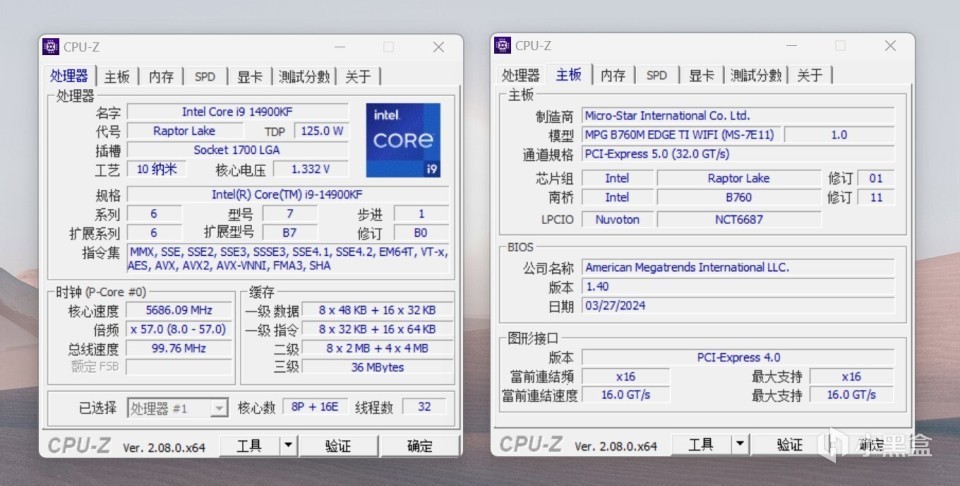Click the Intel(R) Core(TM) i9-14900KF specification field
This screenshot has width=960, height=486.
[288, 195]
